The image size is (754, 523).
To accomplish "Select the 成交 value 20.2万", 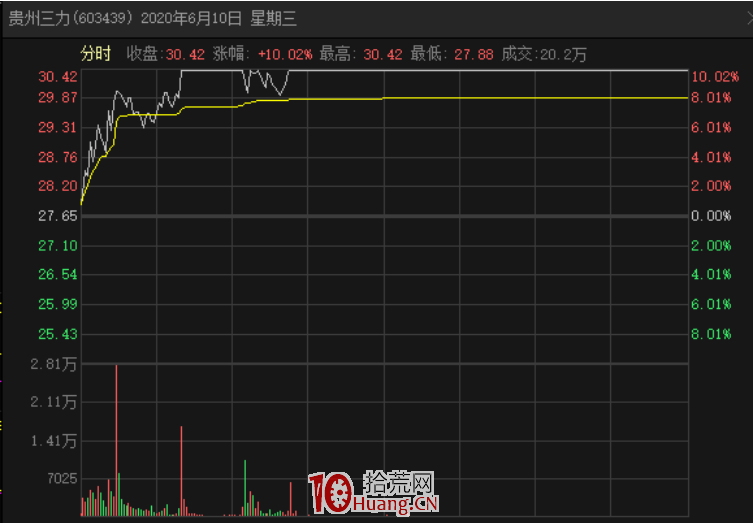I will [x=563, y=54].
